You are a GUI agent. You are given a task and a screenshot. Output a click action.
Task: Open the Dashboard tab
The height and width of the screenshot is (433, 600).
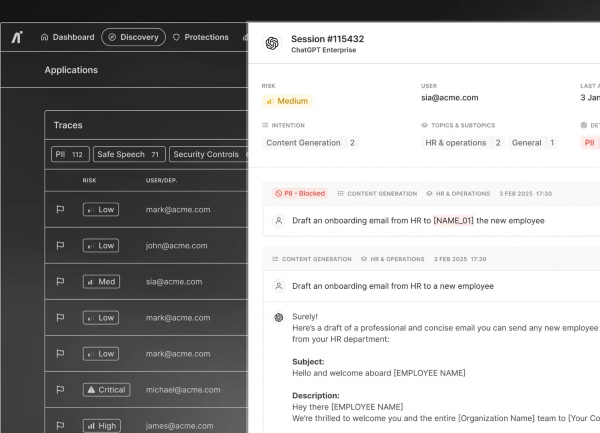67,37
